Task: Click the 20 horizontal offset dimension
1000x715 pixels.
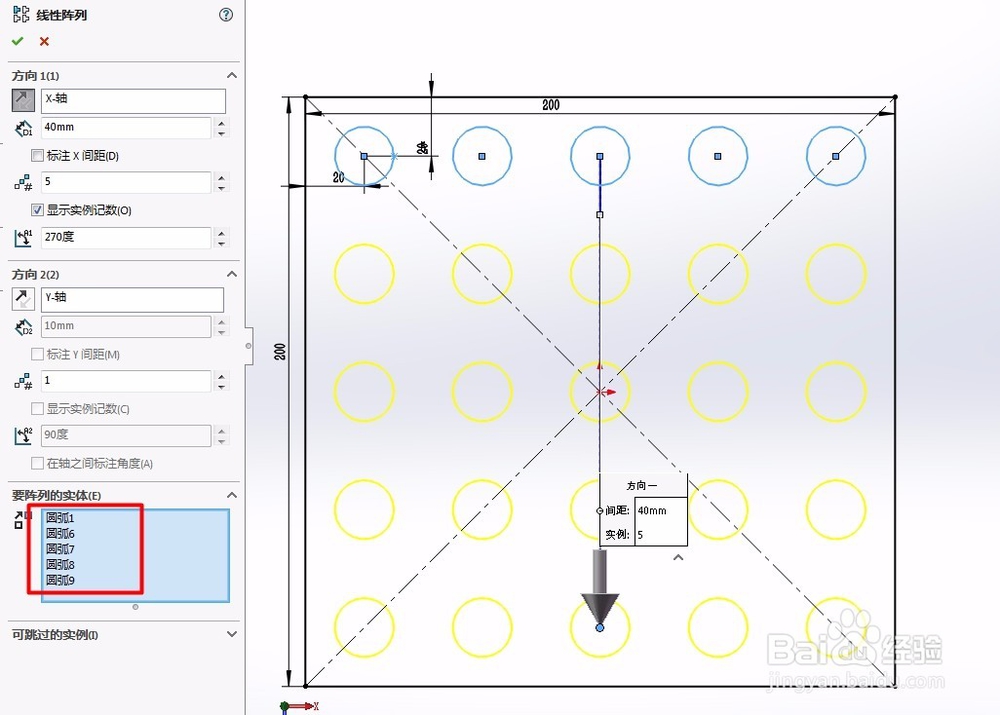Action: 338,177
